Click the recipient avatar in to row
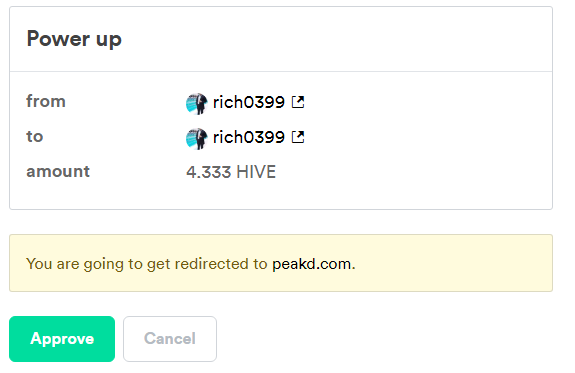 (197, 139)
